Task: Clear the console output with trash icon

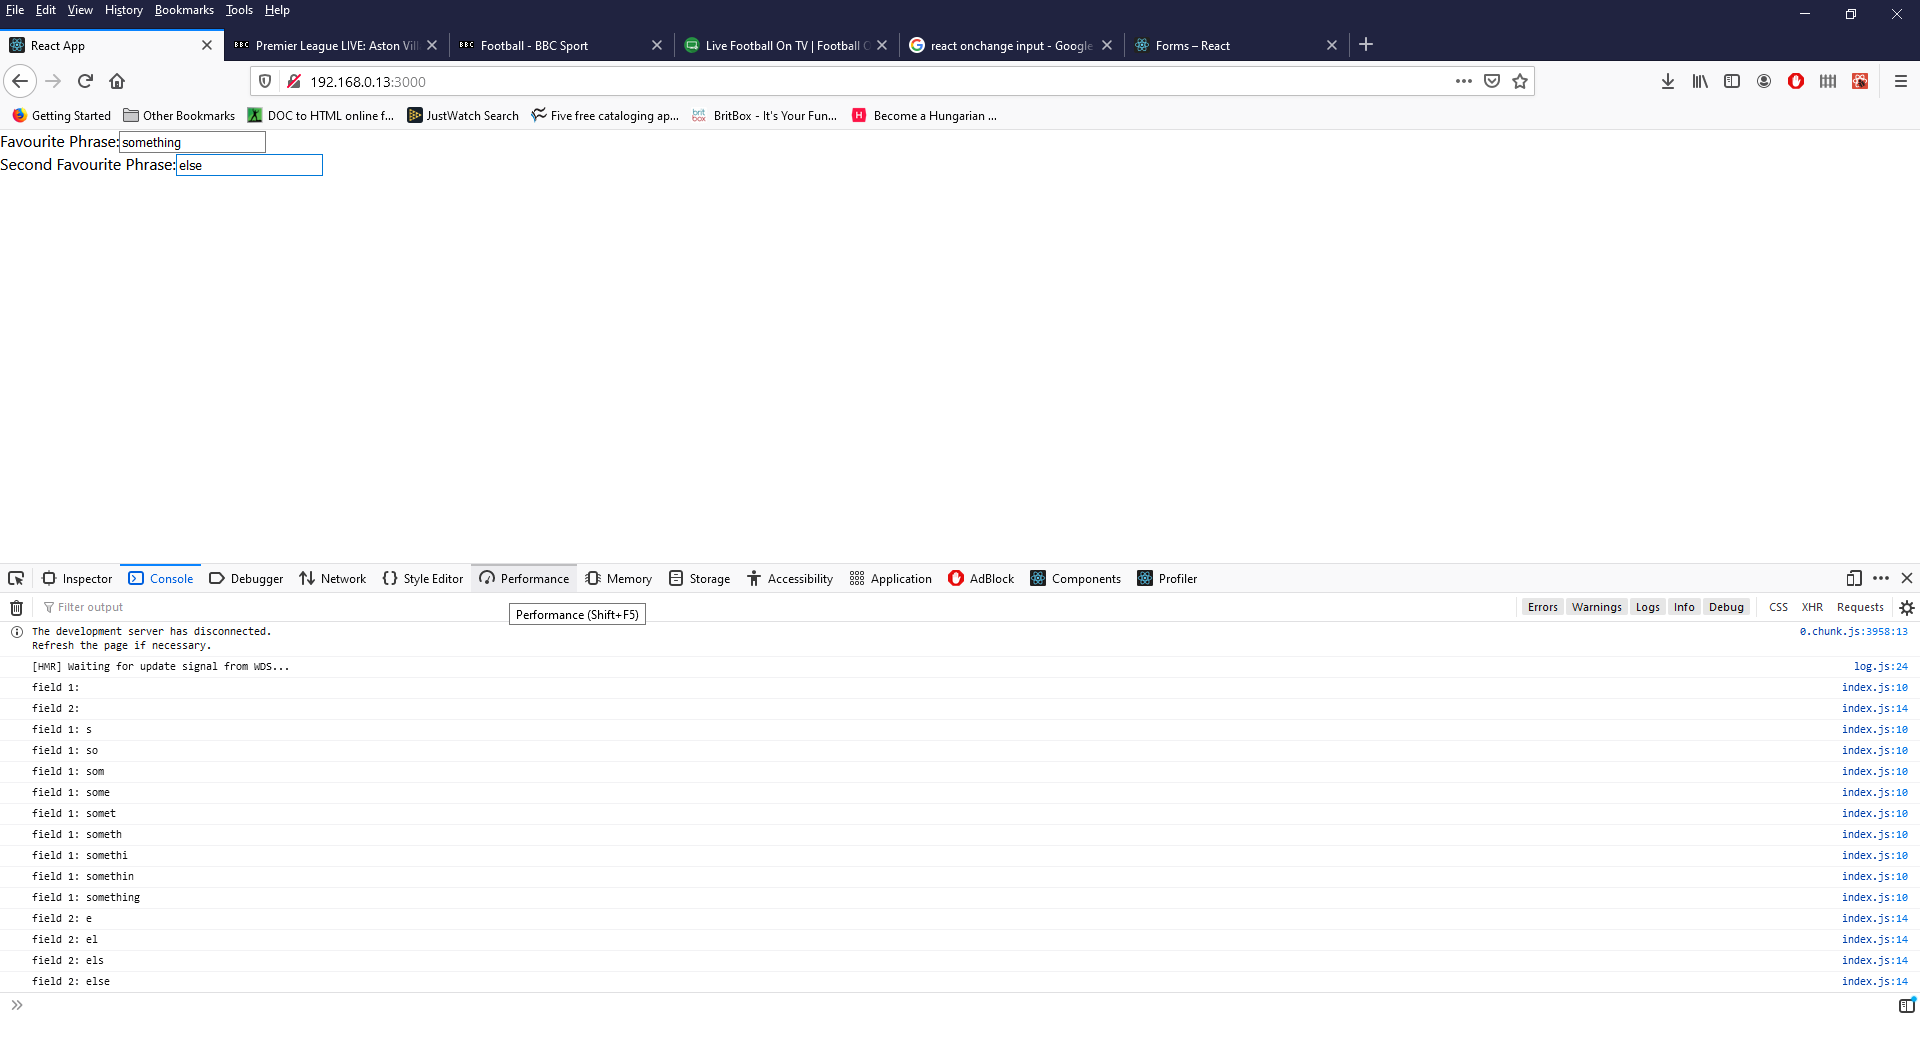Action: pyautogui.click(x=17, y=607)
